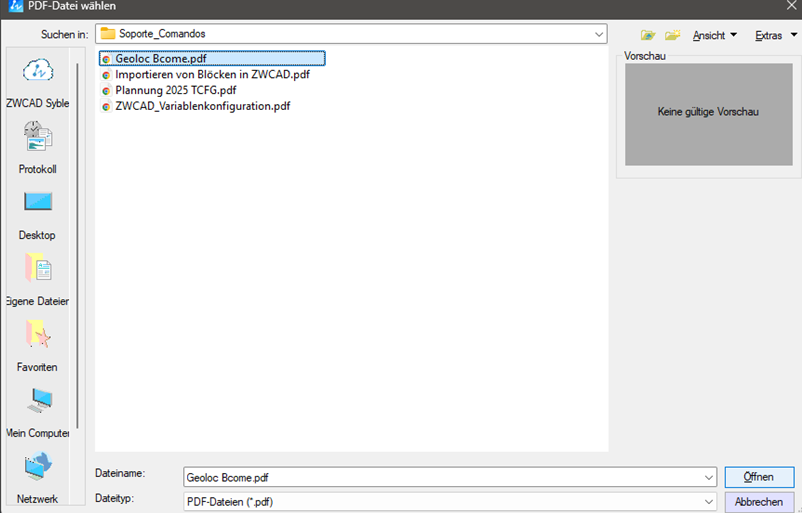
Task: Open the Dateityp dropdown
Action: [709, 501]
